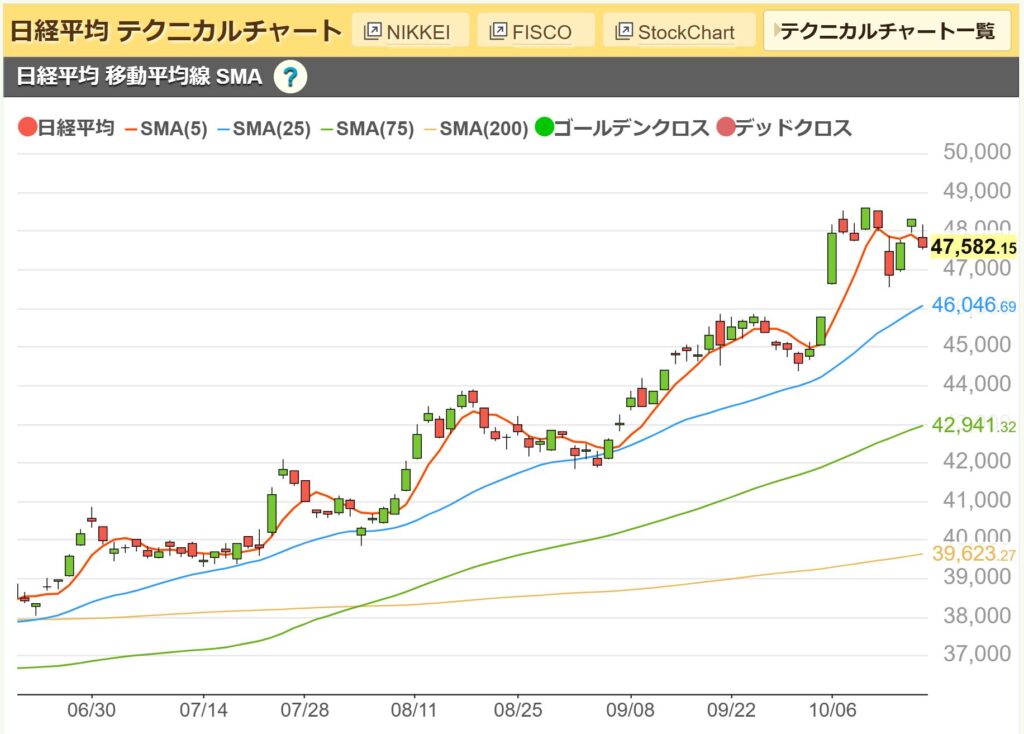Click the external link icon beside NIKKEI
Image resolution: width=1024 pixels, height=734 pixels.
pyautogui.click(x=371, y=31)
